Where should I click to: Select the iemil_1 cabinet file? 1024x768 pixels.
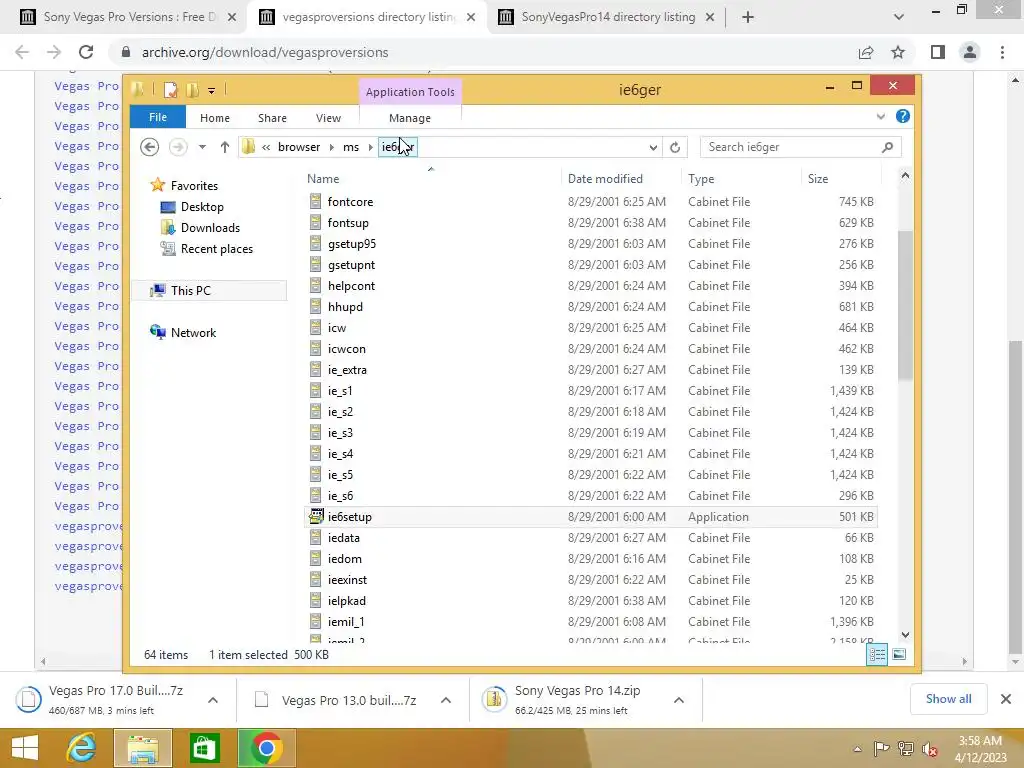coord(345,622)
